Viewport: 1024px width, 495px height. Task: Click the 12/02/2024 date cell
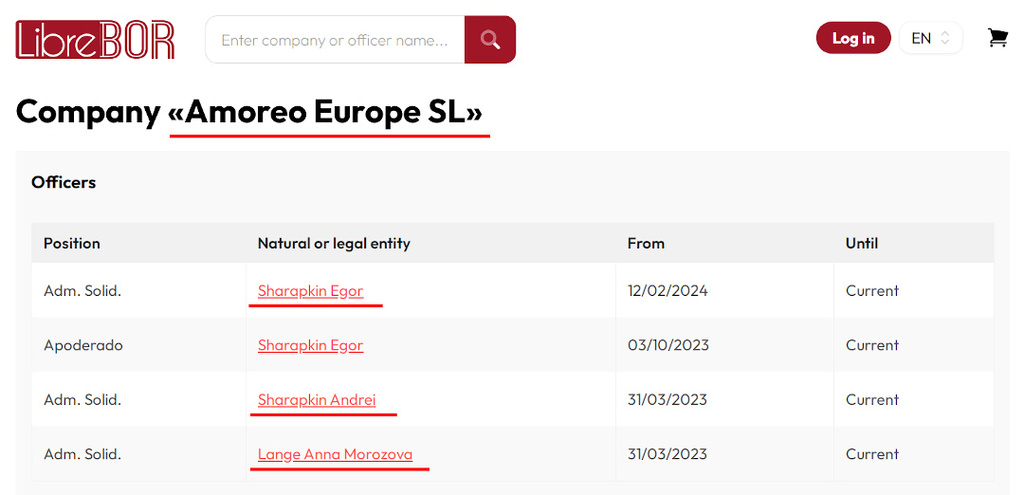pyautogui.click(x=667, y=291)
